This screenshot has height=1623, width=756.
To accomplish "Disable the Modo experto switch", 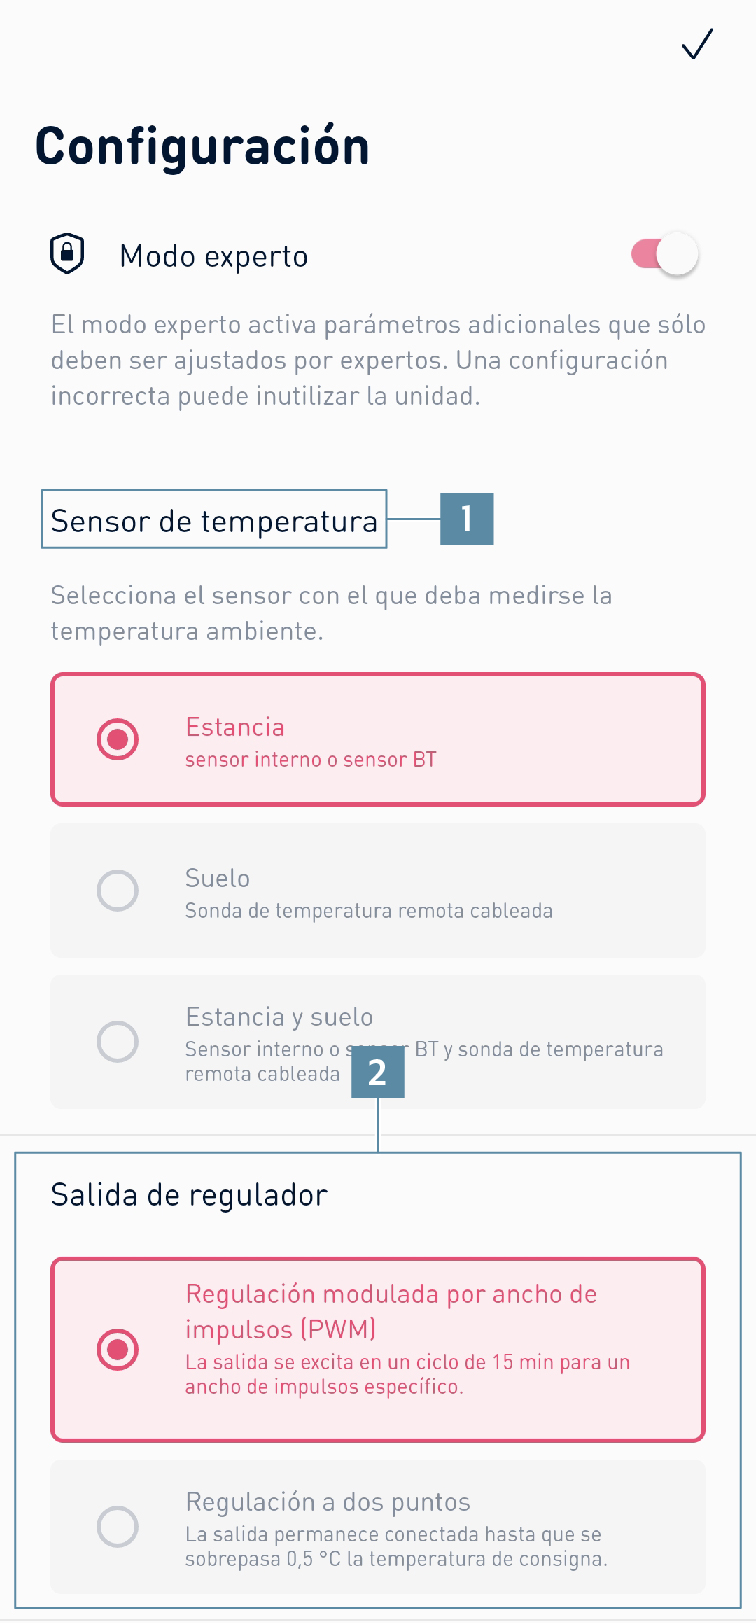I will click(x=665, y=255).
